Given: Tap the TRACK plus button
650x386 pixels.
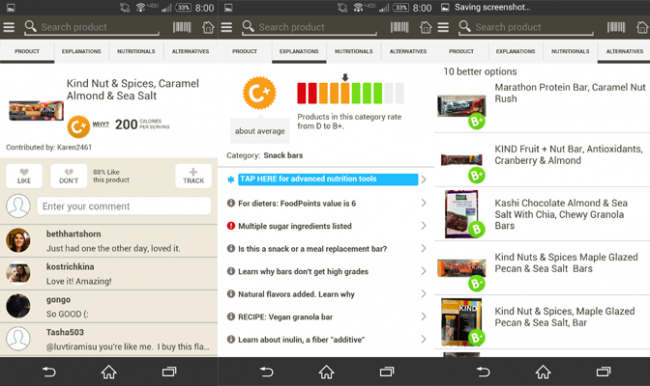Looking at the screenshot, I should (x=193, y=176).
